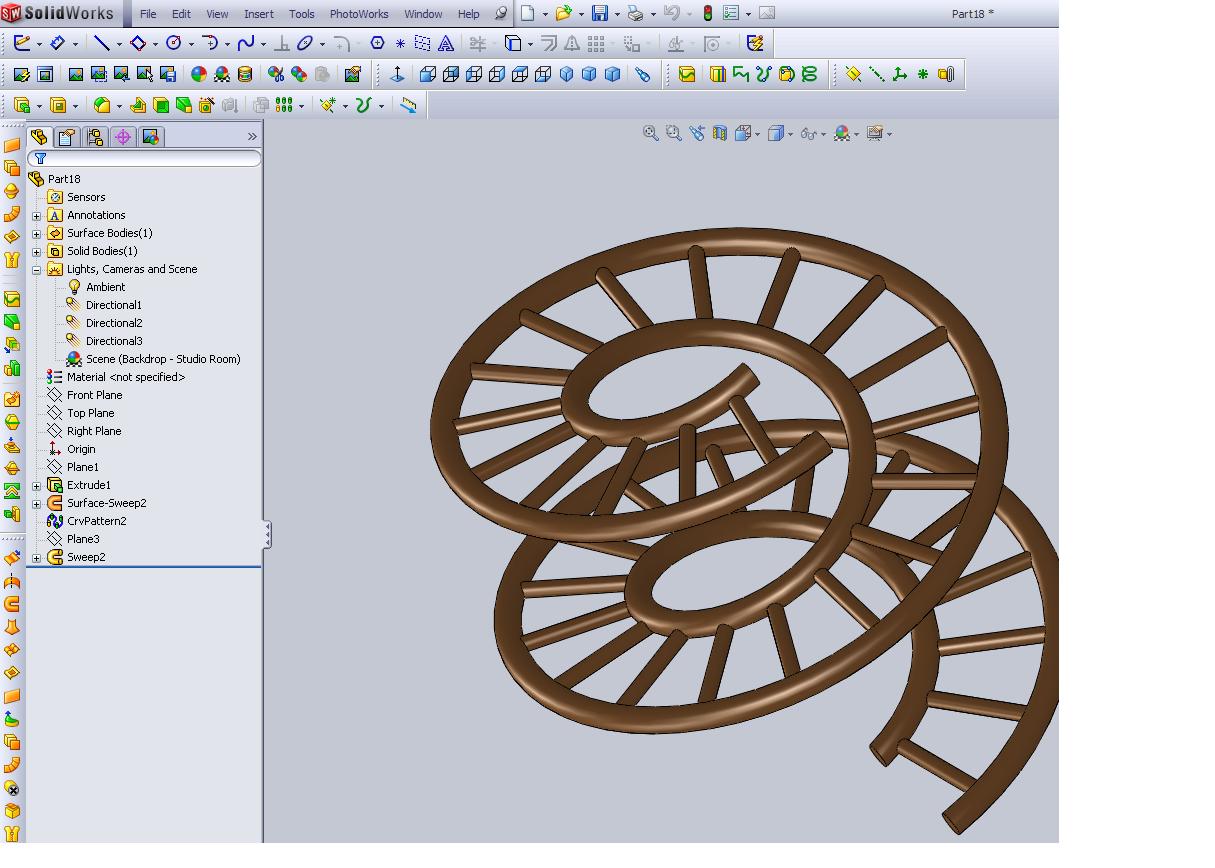Click the Section View icon
The height and width of the screenshot is (868, 1215).
(x=719, y=133)
